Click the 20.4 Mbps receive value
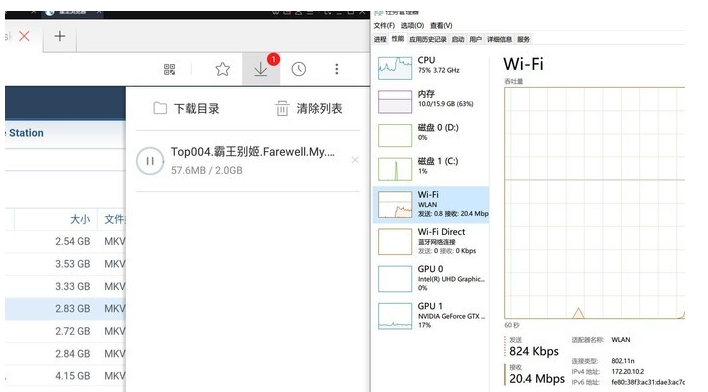Screen dimensions: 708x392 pos(537,379)
